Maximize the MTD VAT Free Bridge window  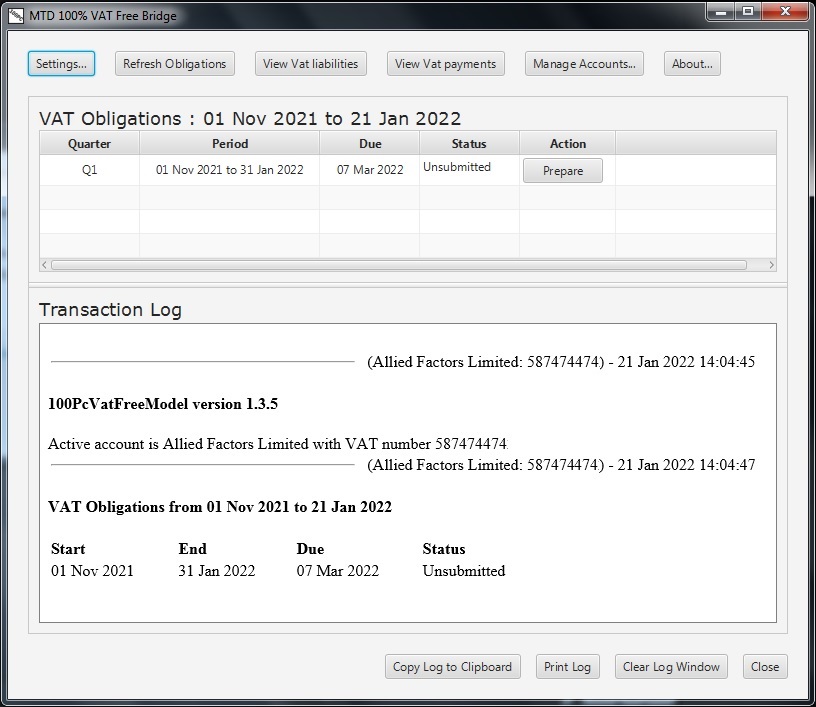[748, 11]
